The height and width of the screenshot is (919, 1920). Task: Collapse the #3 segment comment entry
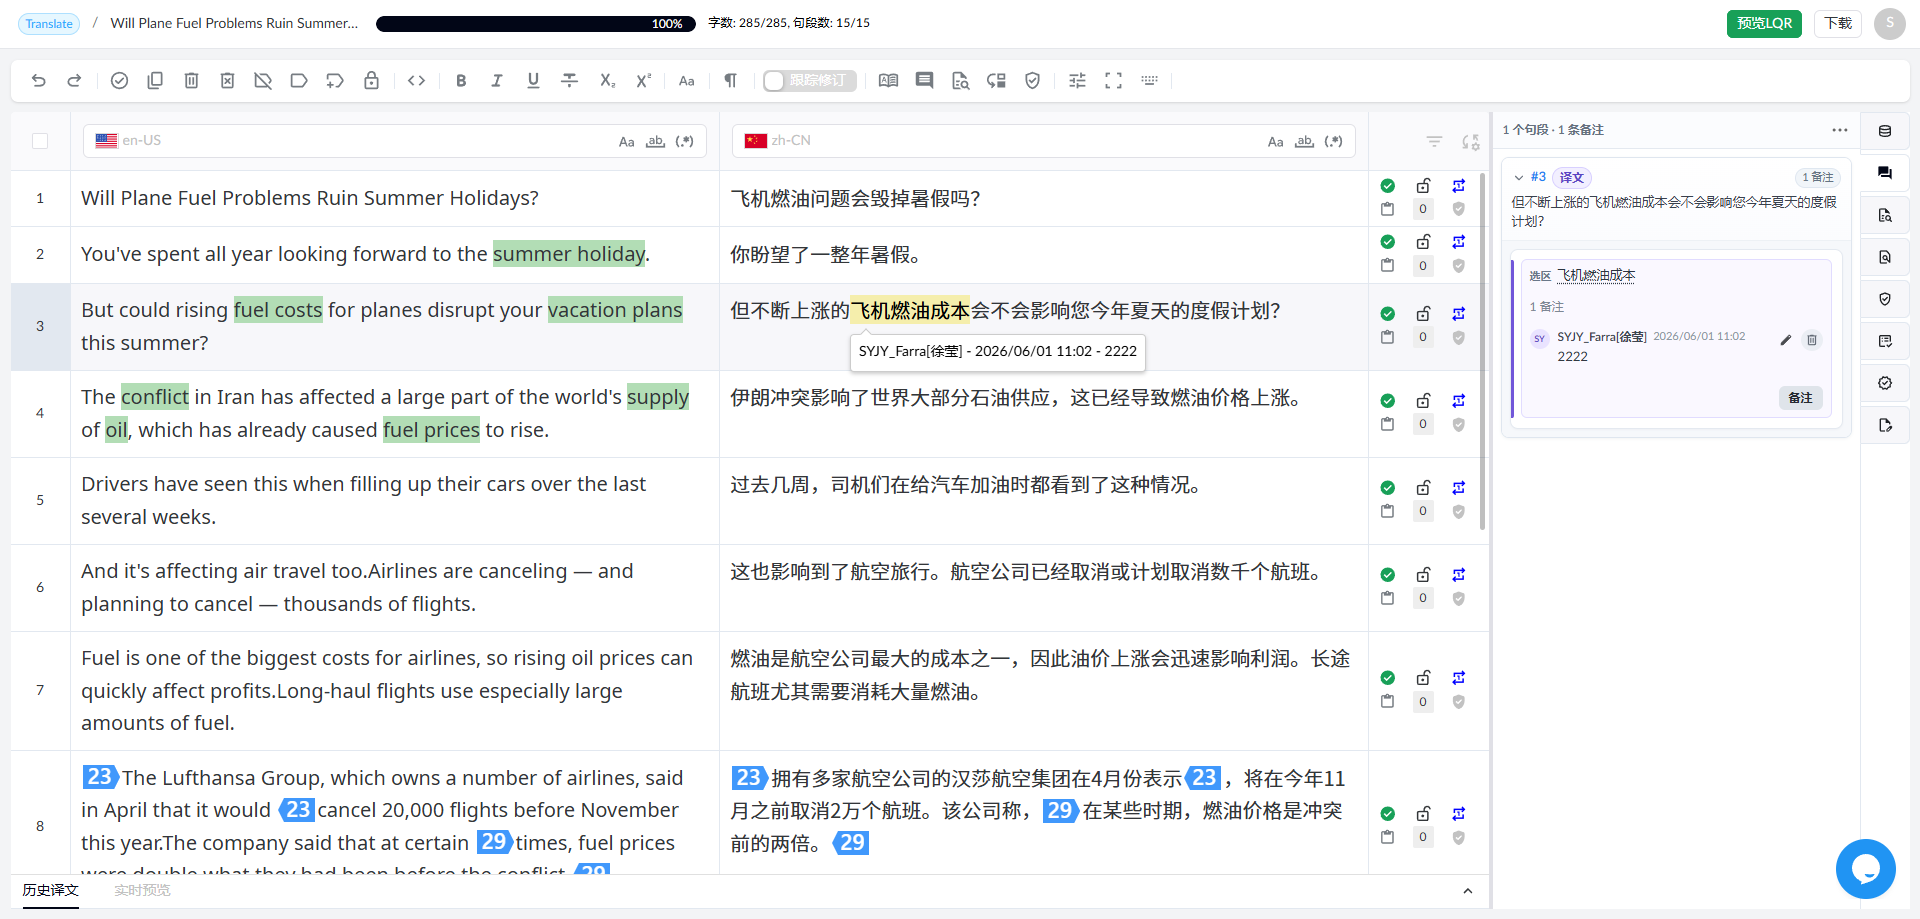(x=1519, y=178)
